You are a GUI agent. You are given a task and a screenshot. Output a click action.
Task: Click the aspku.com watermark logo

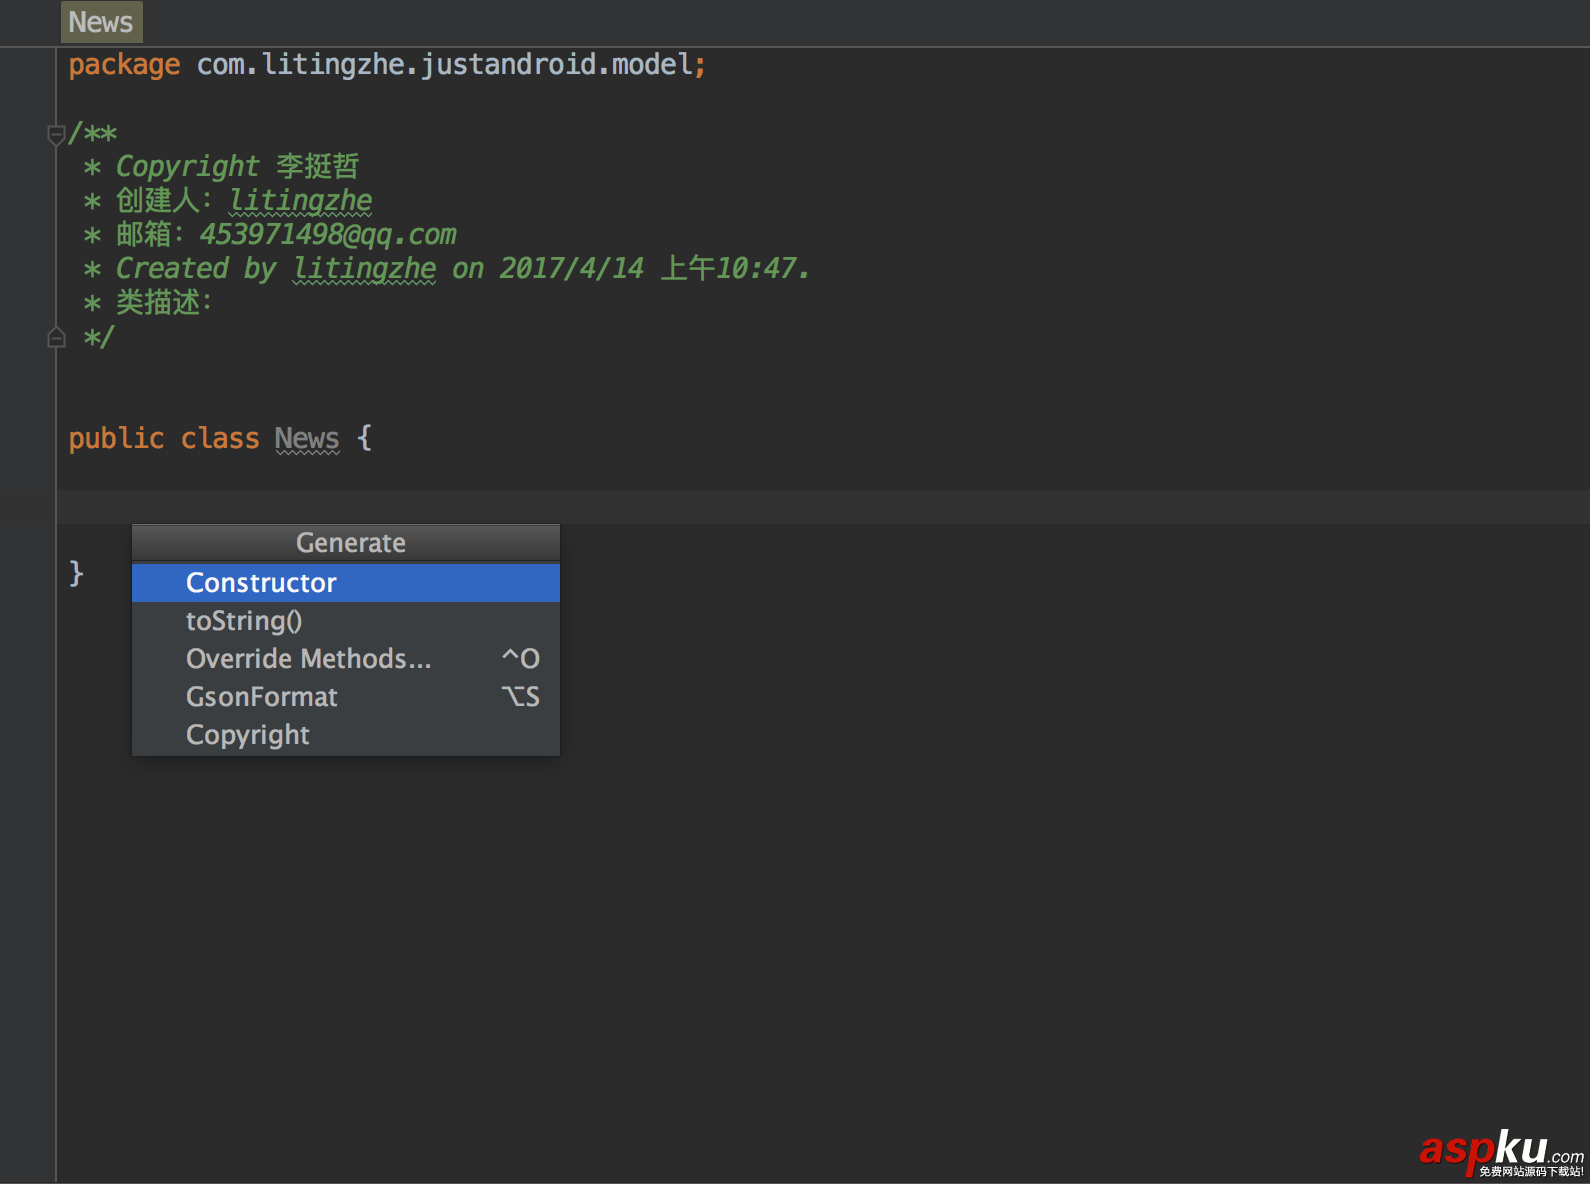pos(1500,1152)
